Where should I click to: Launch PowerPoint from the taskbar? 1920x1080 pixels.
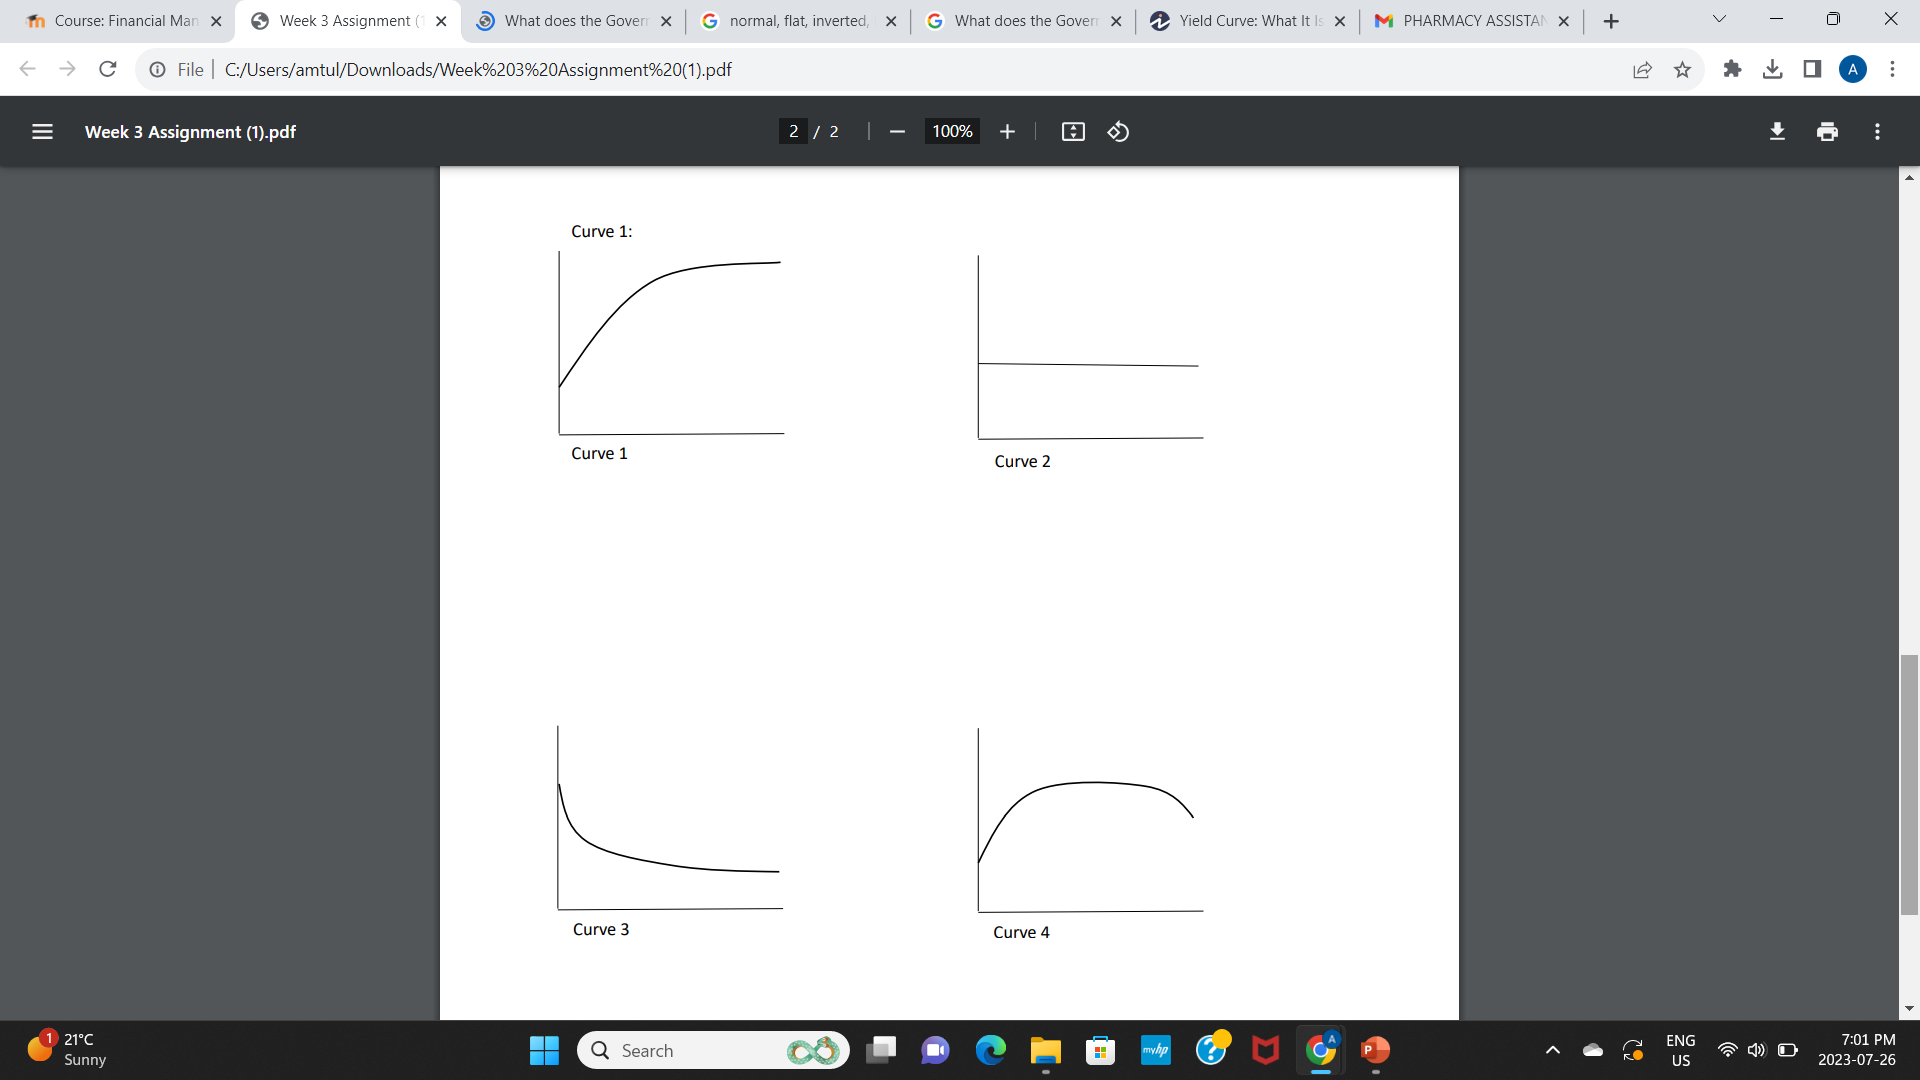point(1375,1051)
